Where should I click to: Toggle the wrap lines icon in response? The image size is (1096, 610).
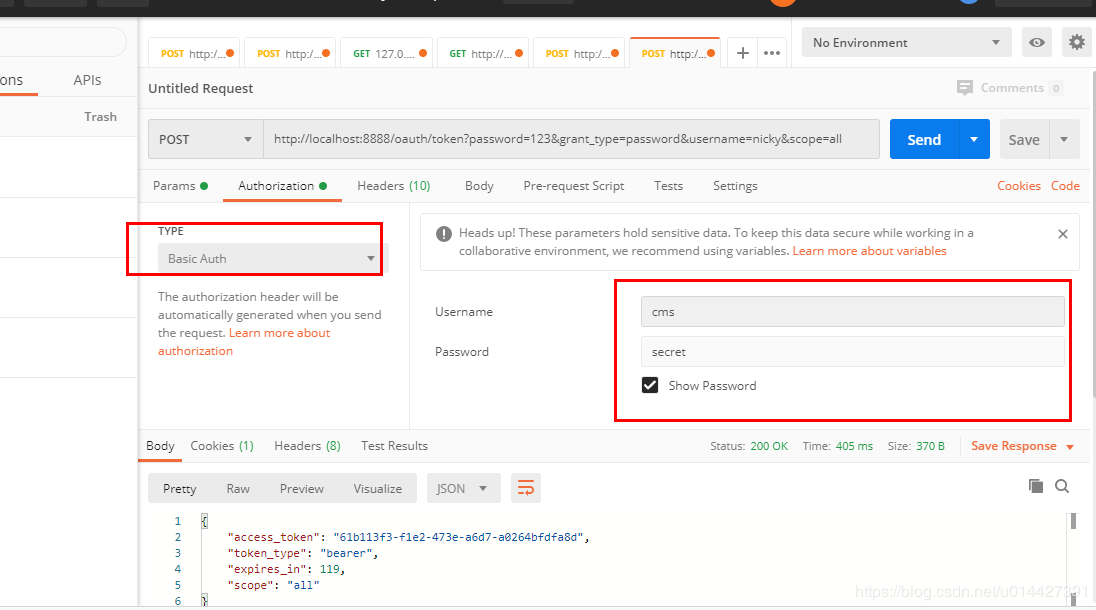[x=526, y=488]
